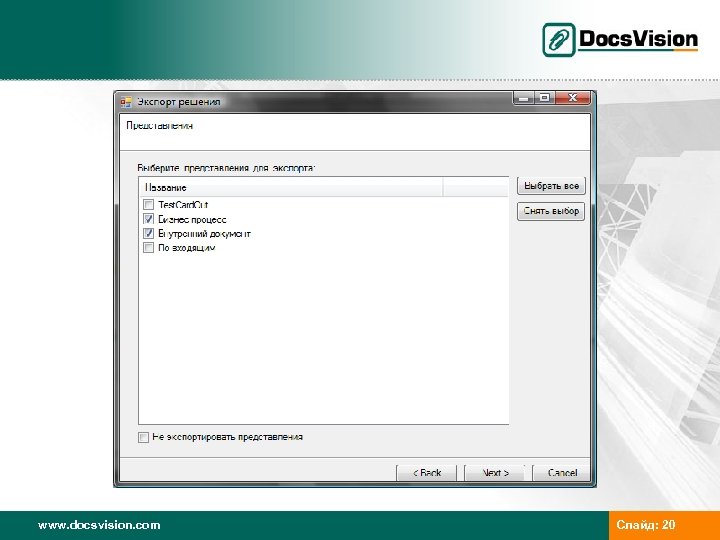Image resolution: width=720 pixels, height=540 pixels.
Task: Uncheck the Внутренний документ checkbox
Action: (148, 233)
